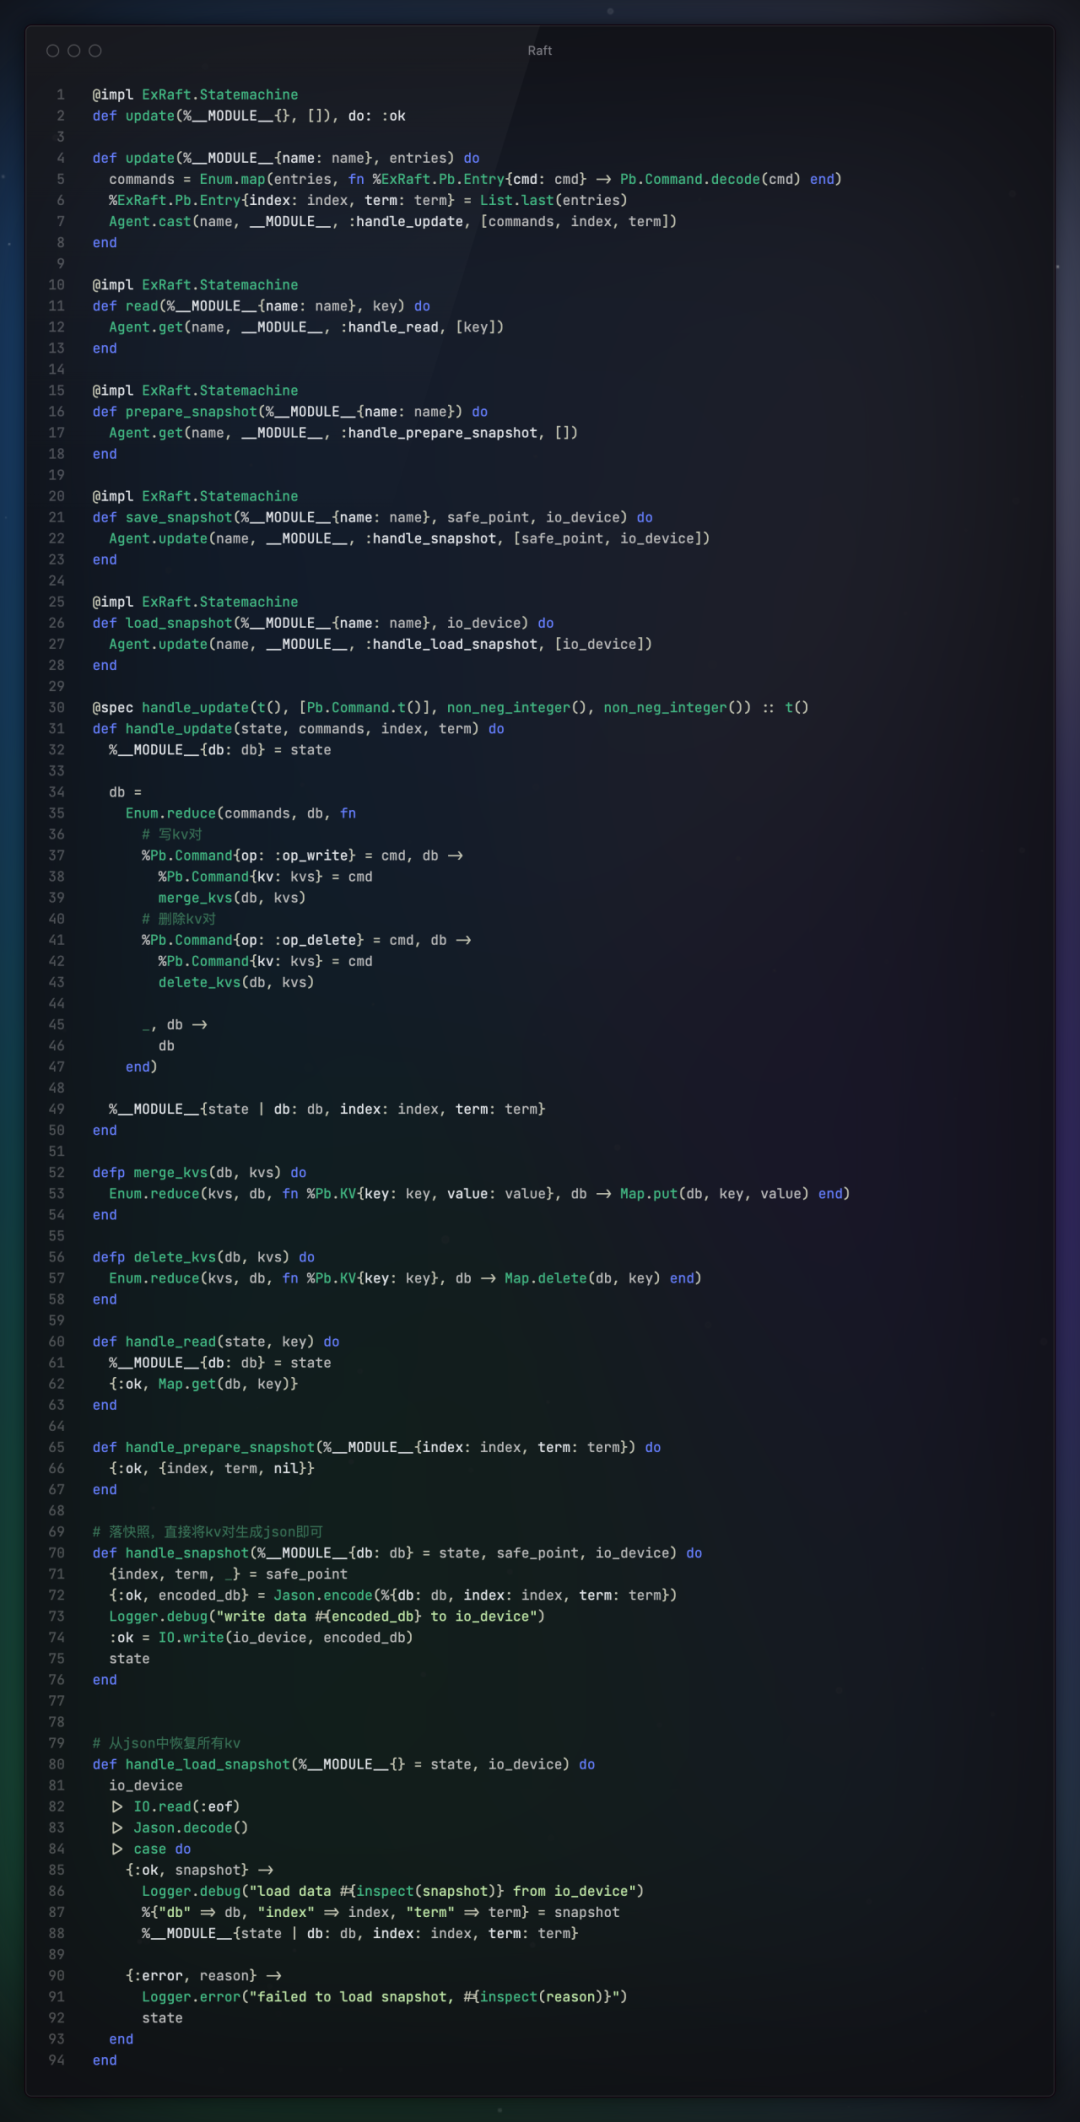This screenshot has width=1080, height=2122.
Task: Click the "Jason.decode()" pipe step
Action: 191,1828
